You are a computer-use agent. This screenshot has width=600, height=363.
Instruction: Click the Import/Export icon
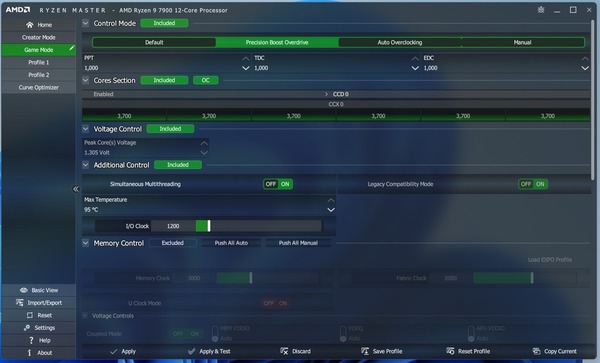[x=20, y=303]
